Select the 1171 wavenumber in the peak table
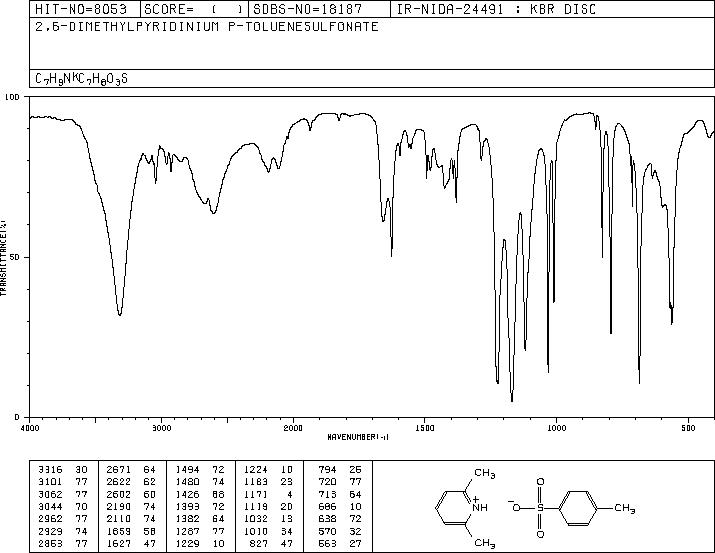This screenshot has height=553, width=715. [x=256, y=494]
